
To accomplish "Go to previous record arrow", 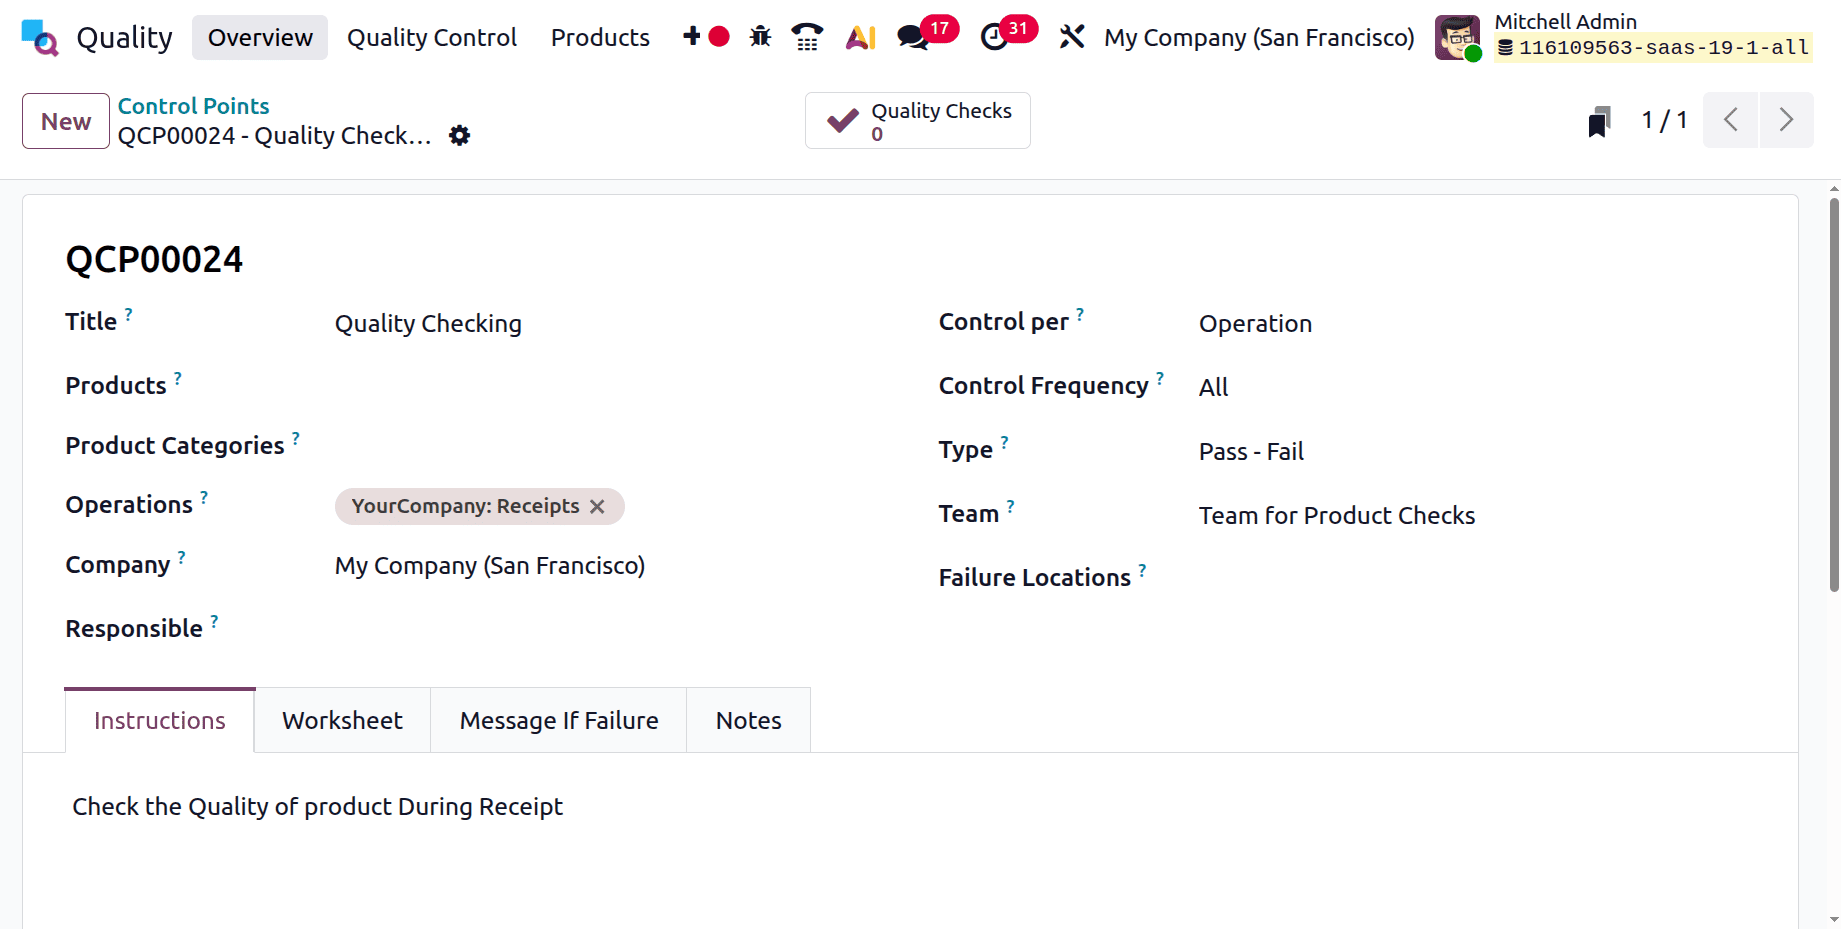I will [1730, 120].
